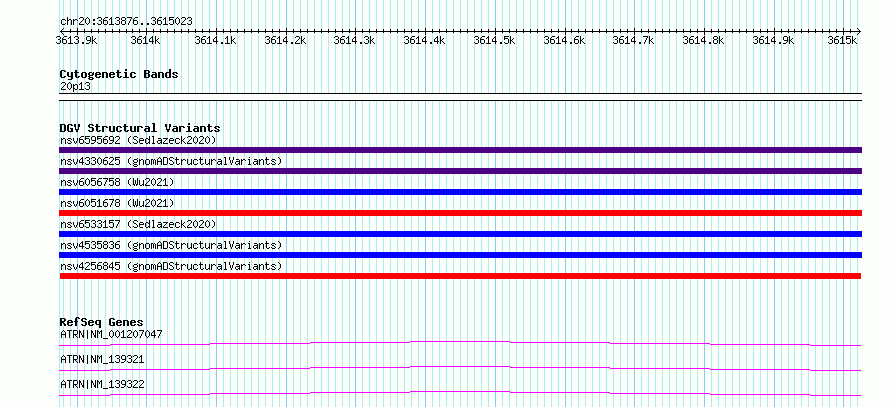Select the Cytogenetic Bands track heading
This screenshot has width=890, height=407.
119,74
